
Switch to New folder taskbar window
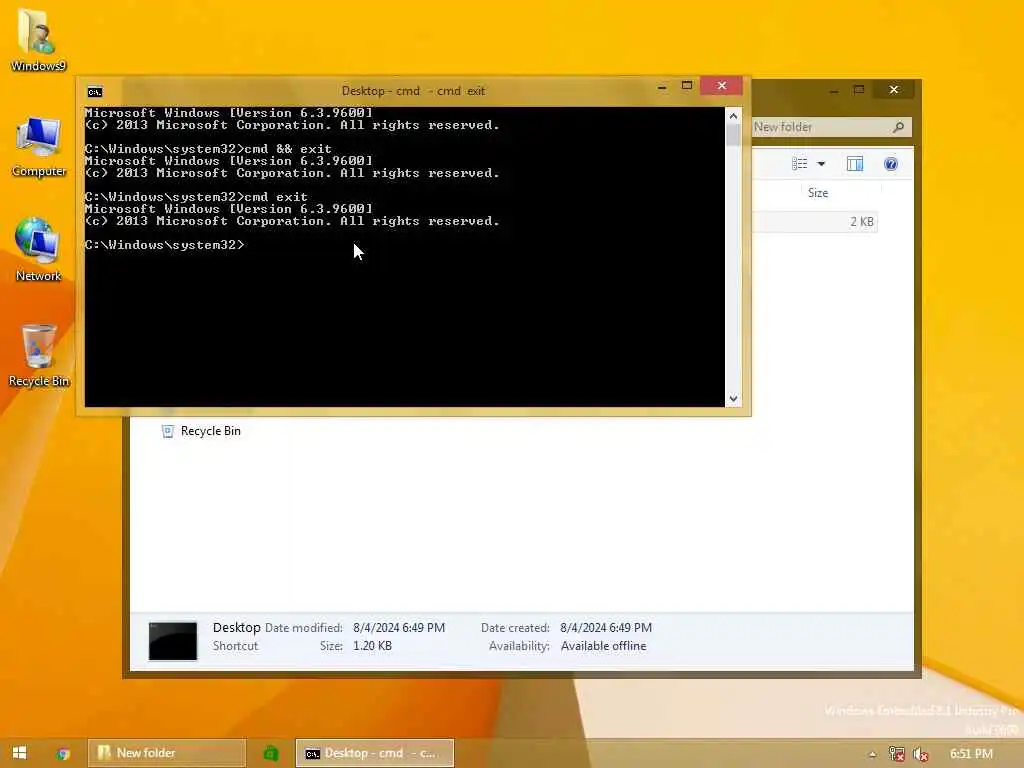click(x=167, y=753)
